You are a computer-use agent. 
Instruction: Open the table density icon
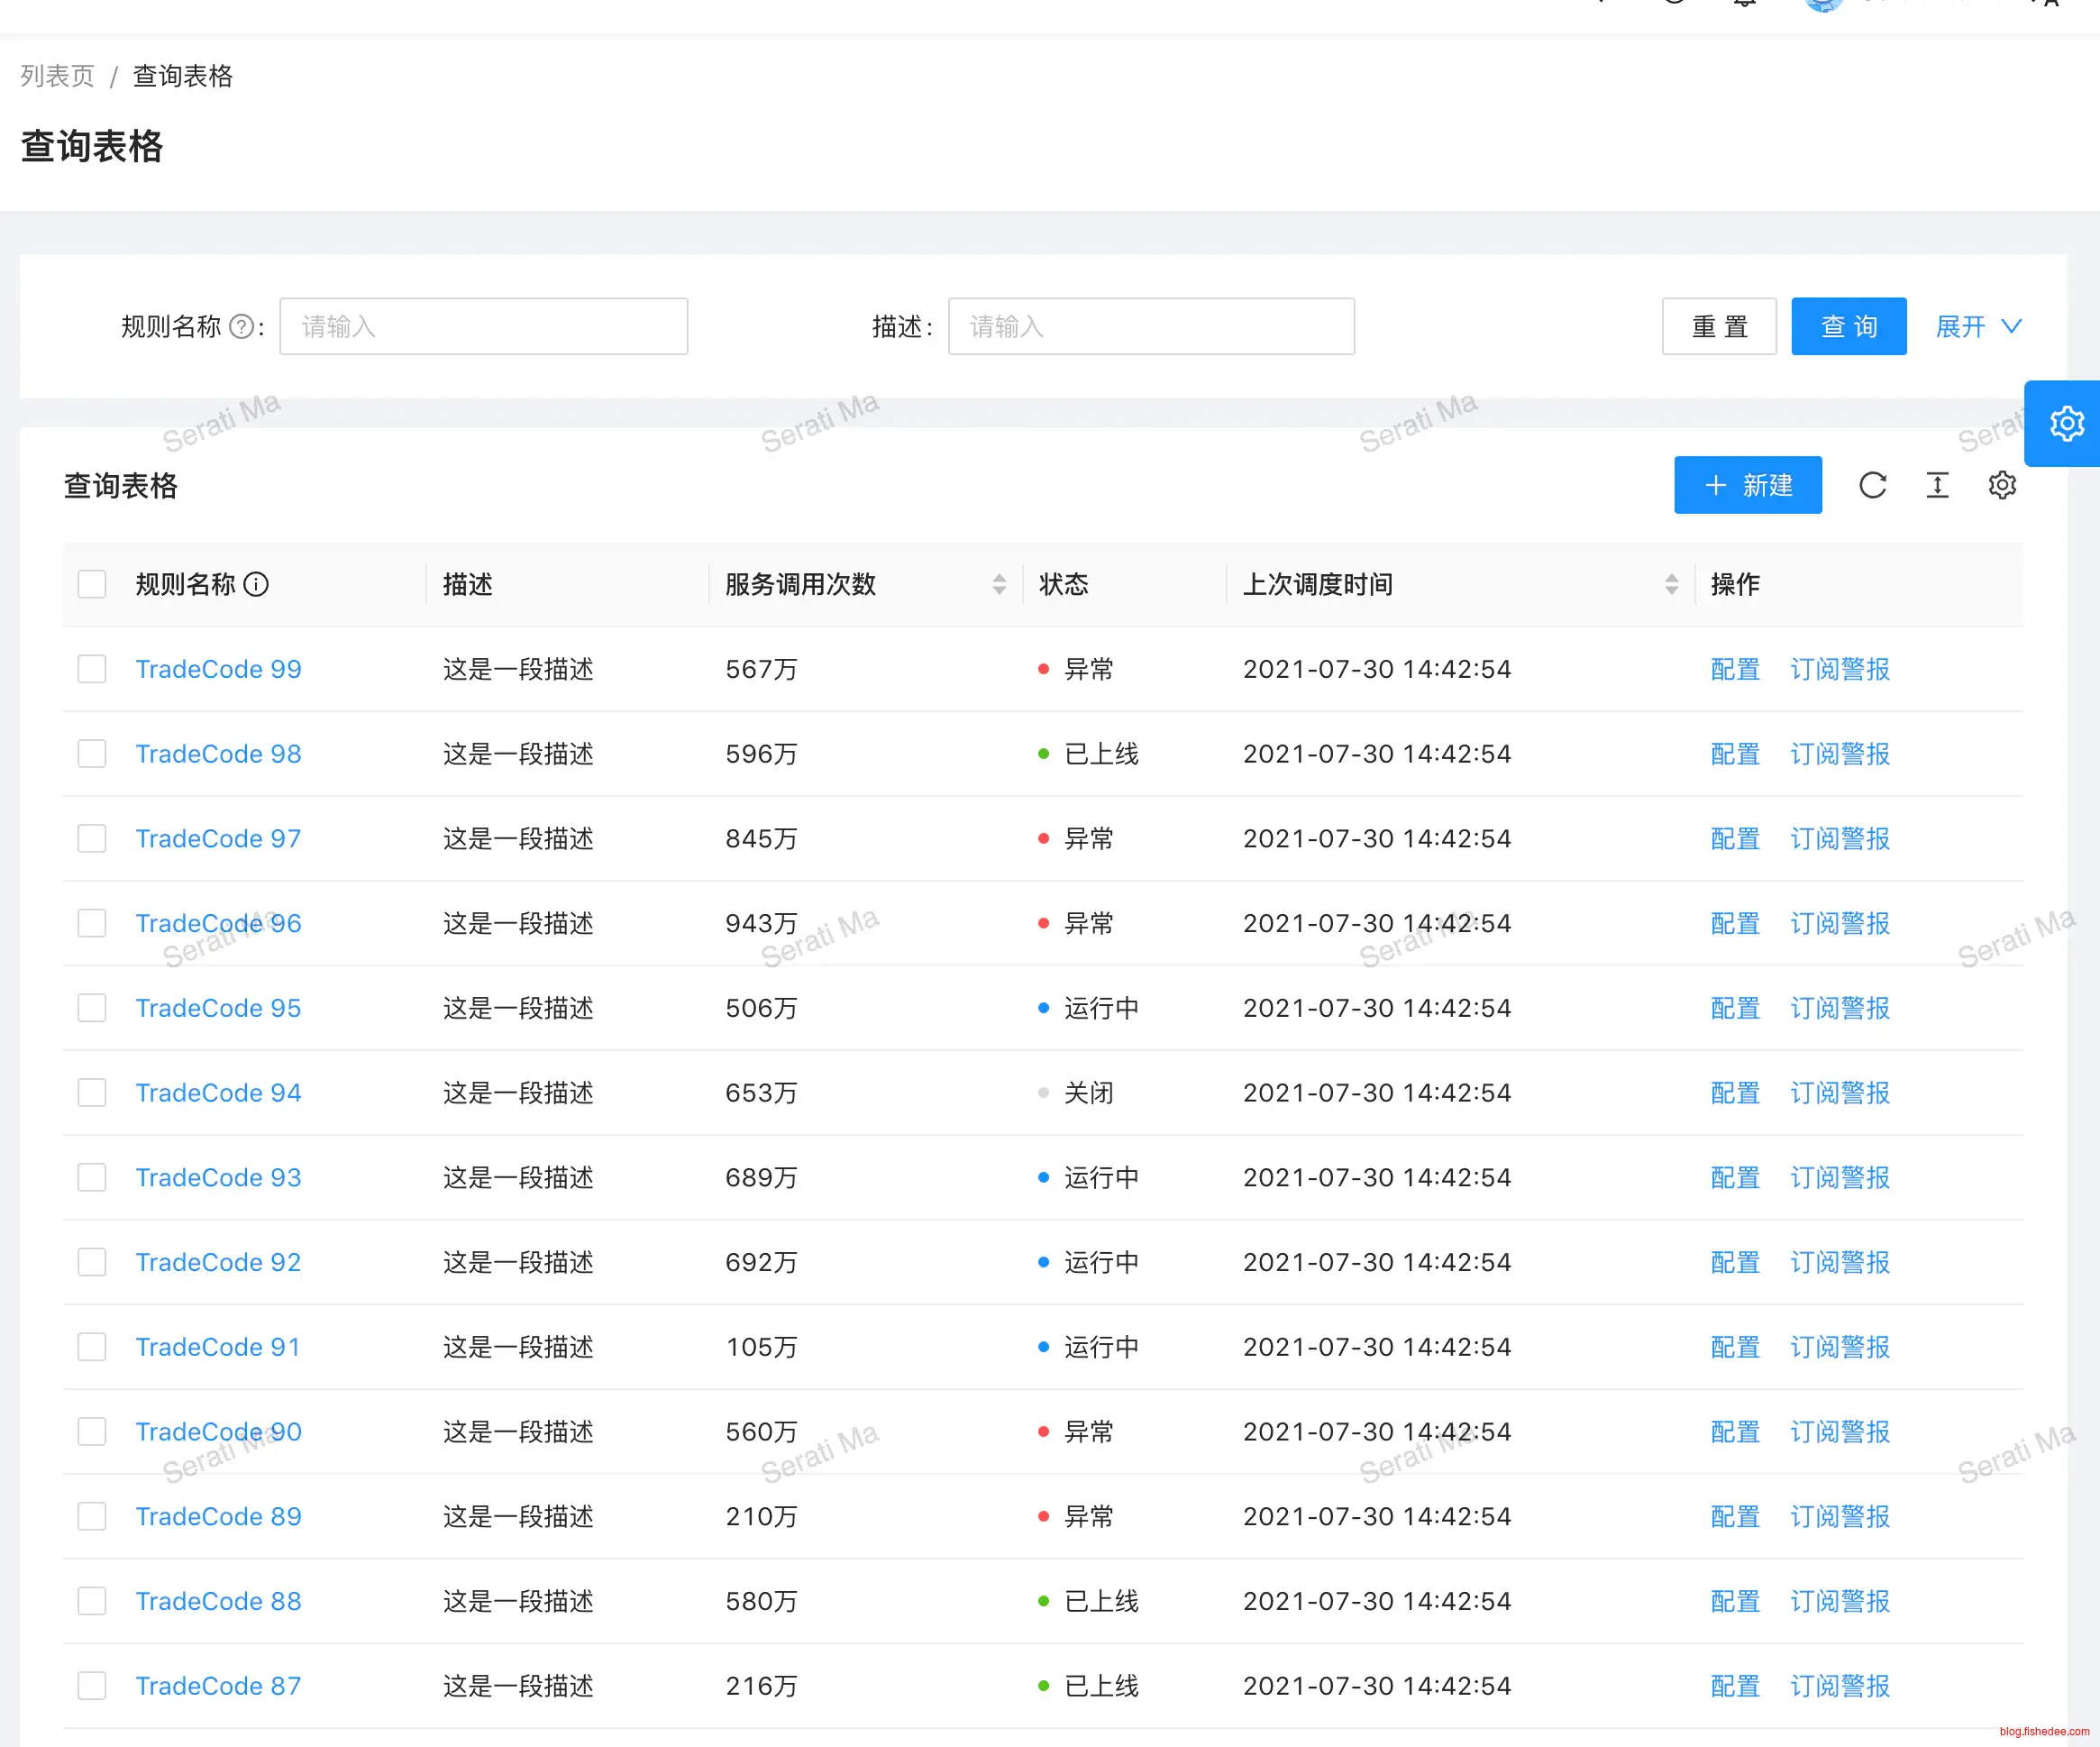1937,485
